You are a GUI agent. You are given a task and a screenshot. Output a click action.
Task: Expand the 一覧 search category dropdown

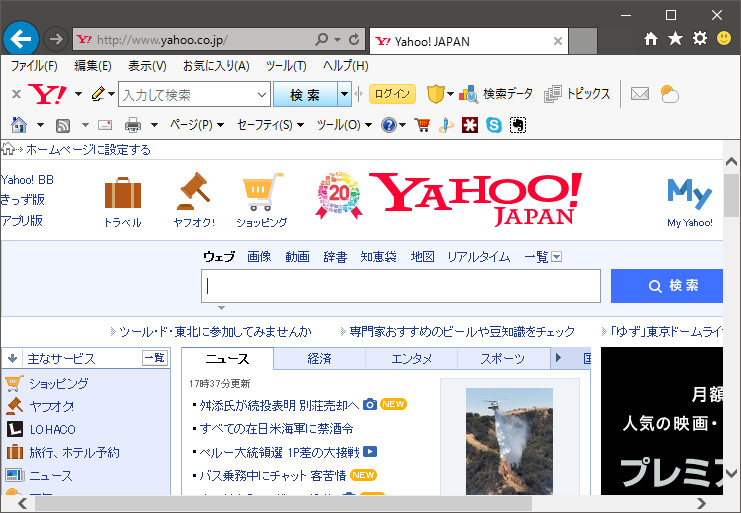557,257
